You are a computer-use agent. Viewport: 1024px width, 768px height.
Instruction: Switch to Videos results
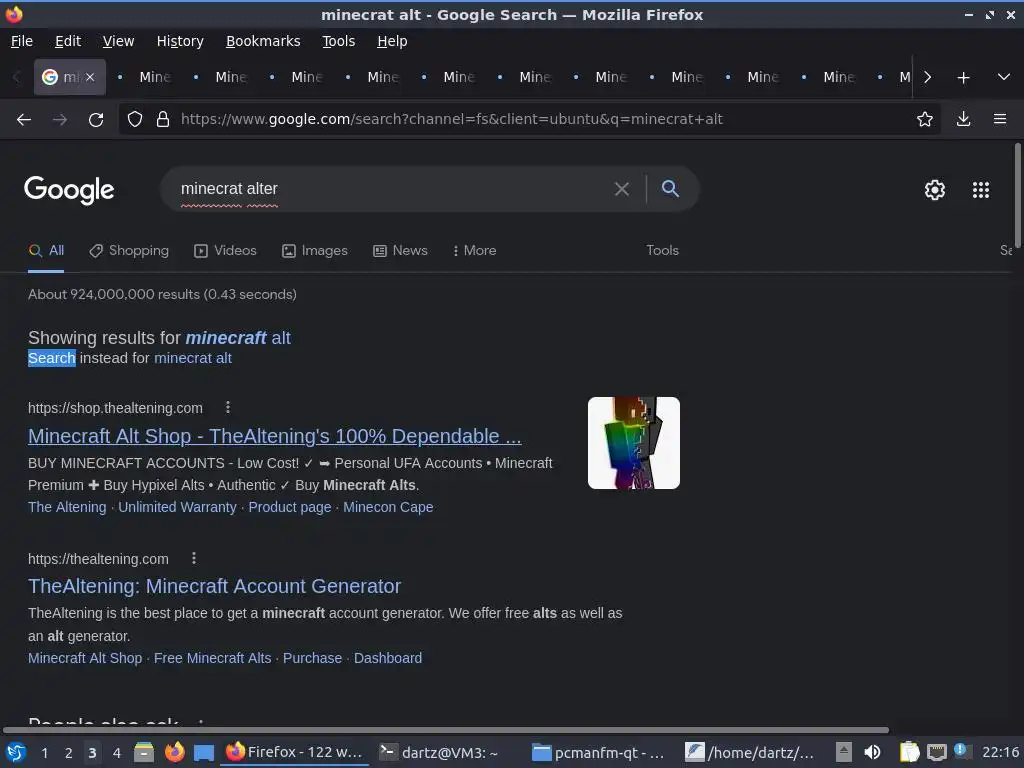225,251
